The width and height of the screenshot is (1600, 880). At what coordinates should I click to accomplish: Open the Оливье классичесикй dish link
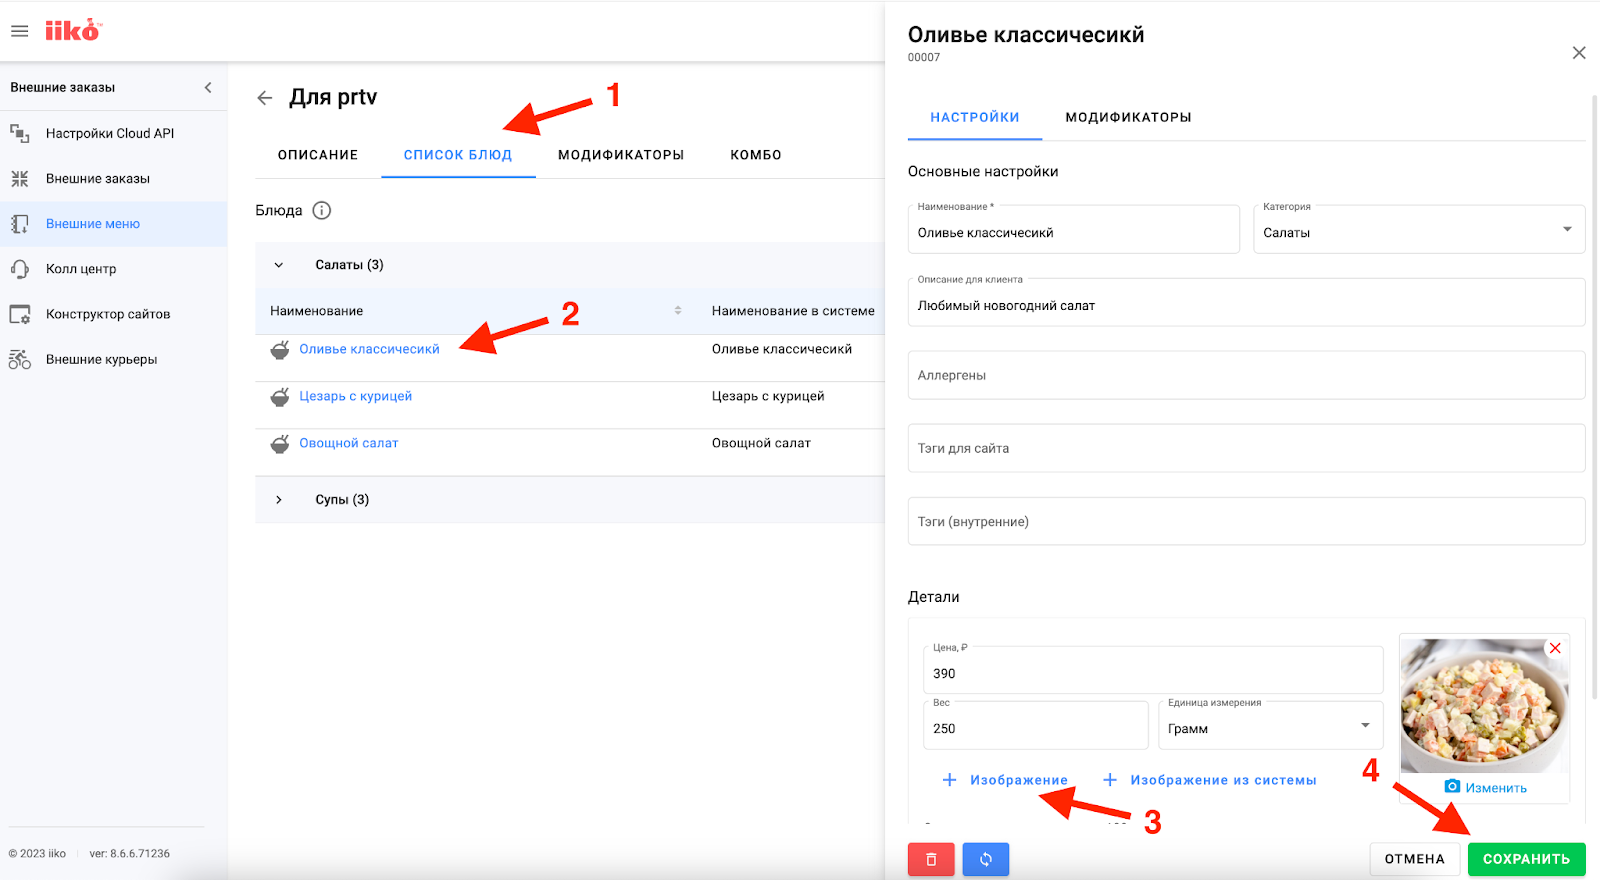(369, 349)
